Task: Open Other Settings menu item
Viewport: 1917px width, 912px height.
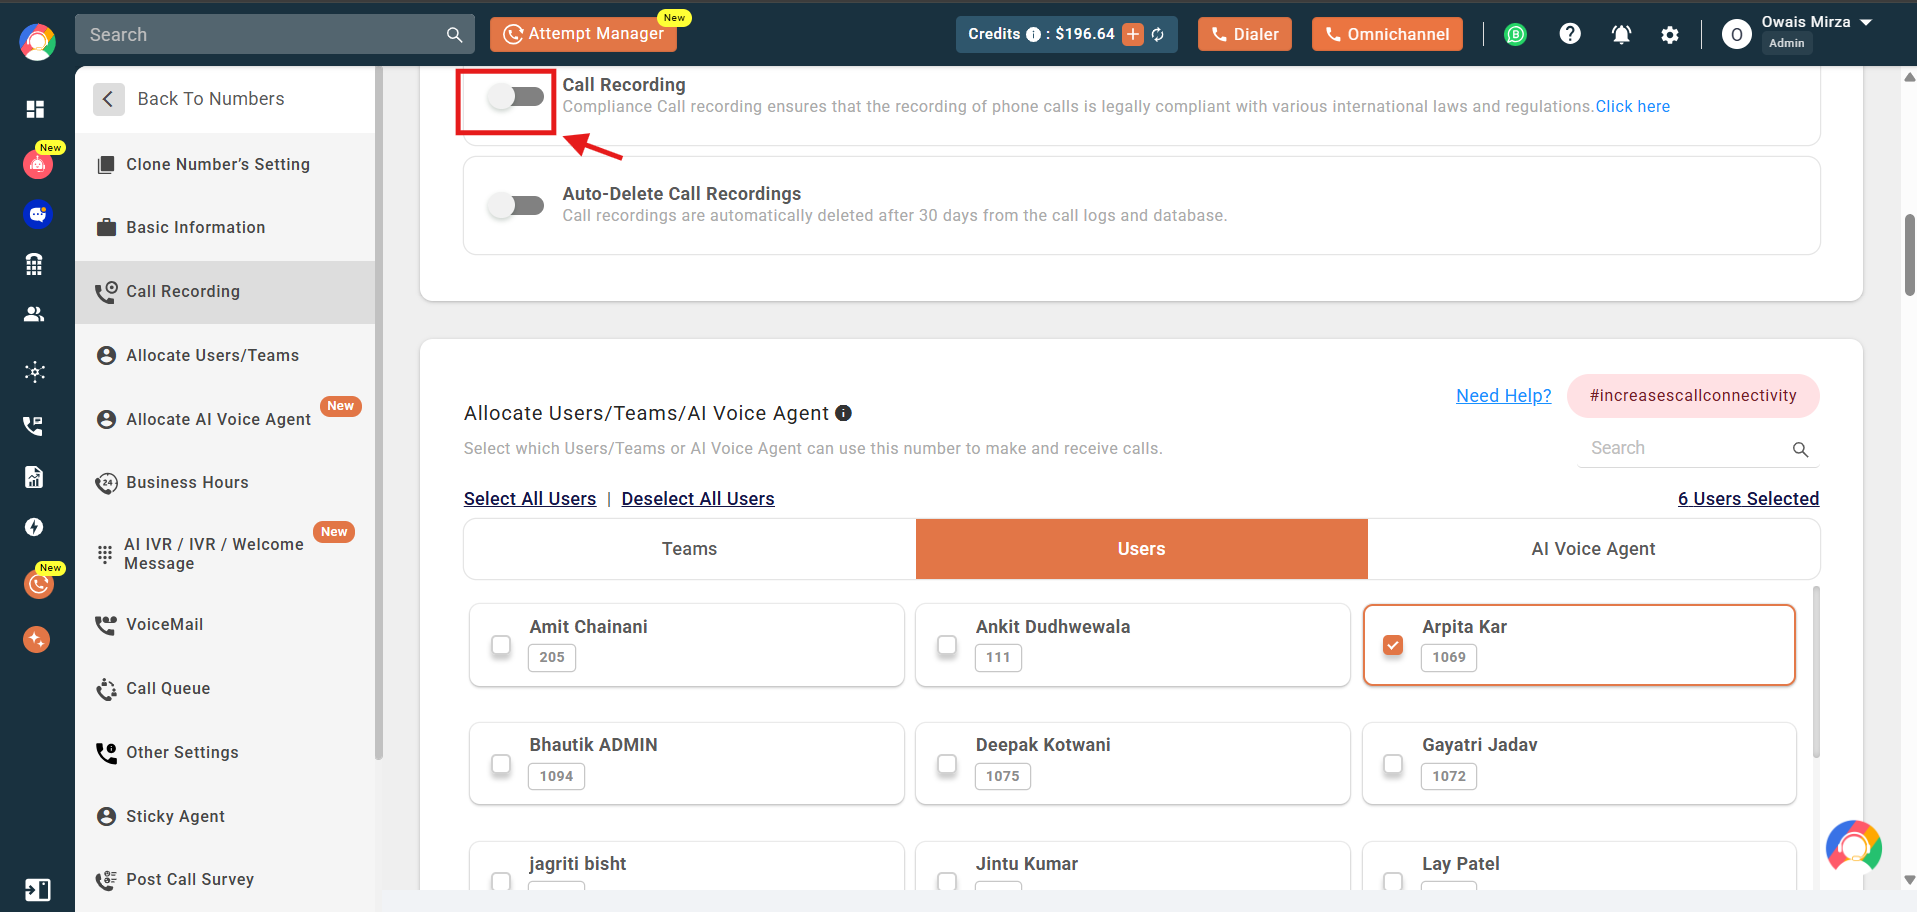Action: coord(226,752)
